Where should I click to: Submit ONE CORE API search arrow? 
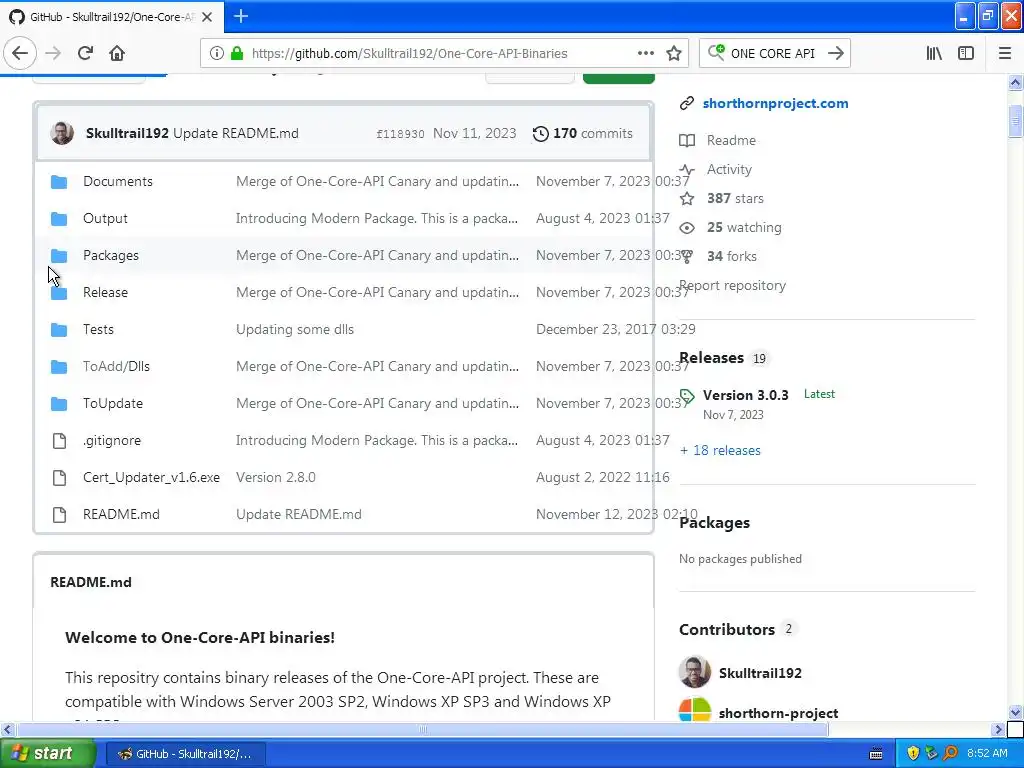835,53
